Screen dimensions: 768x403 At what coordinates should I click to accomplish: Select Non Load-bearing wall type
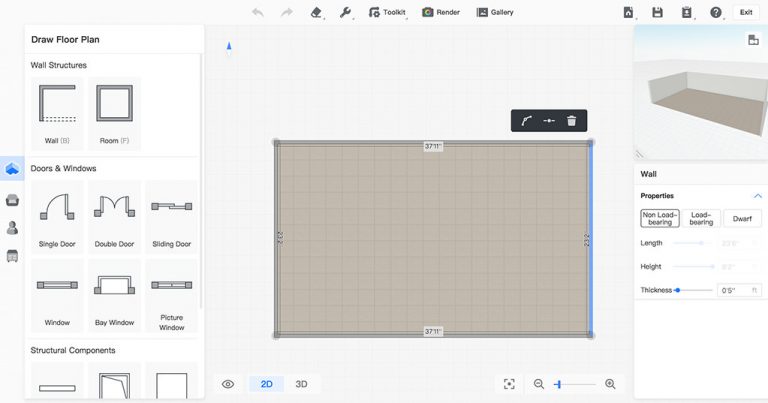[x=660, y=218]
